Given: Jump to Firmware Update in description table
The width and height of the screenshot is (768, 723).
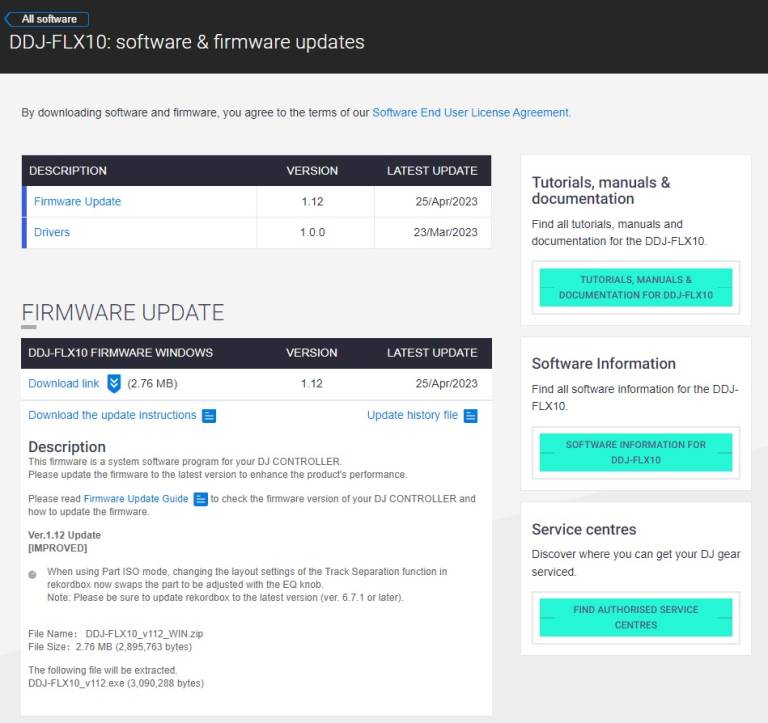Looking at the screenshot, I should [x=77, y=201].
